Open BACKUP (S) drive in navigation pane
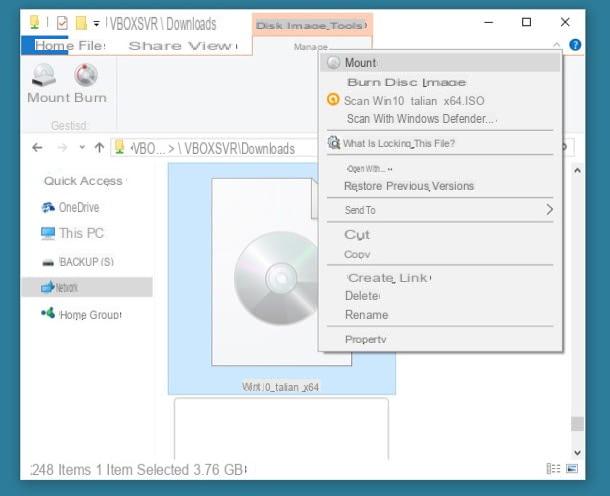This screenshot has width=610, height=496. 78,262
